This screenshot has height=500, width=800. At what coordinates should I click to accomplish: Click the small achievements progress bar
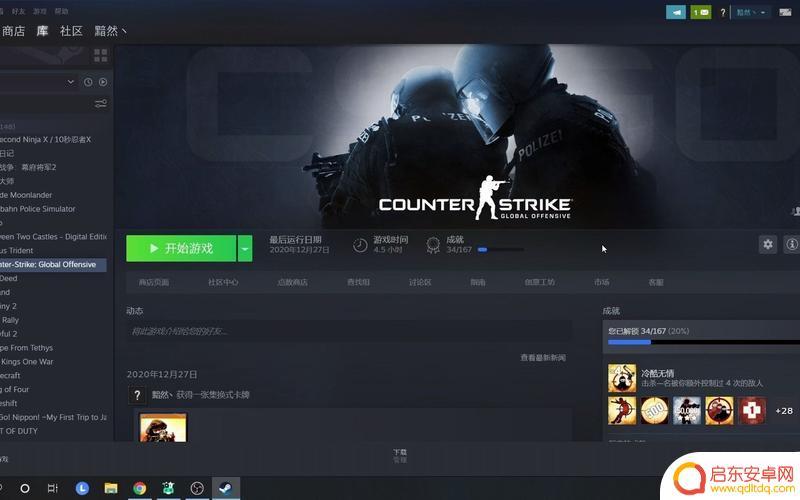[x=501, y=249]
